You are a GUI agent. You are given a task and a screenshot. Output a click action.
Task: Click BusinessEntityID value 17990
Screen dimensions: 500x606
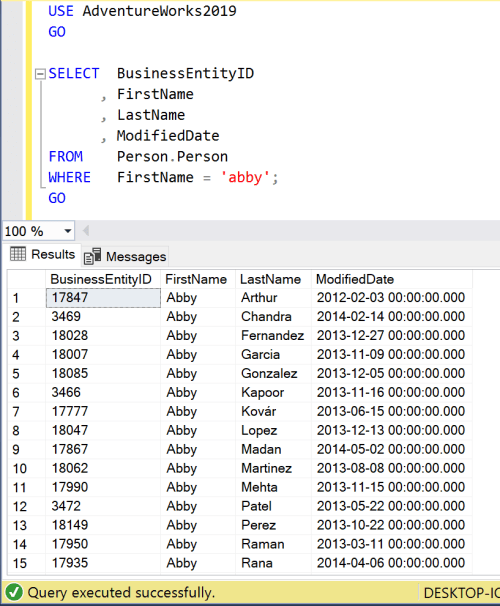click(x=103, y=487)
